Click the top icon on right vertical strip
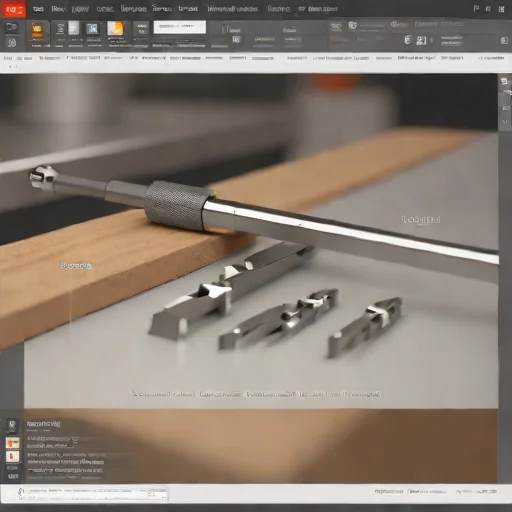This screenshot has width=512, height=512. pos(505,81)
